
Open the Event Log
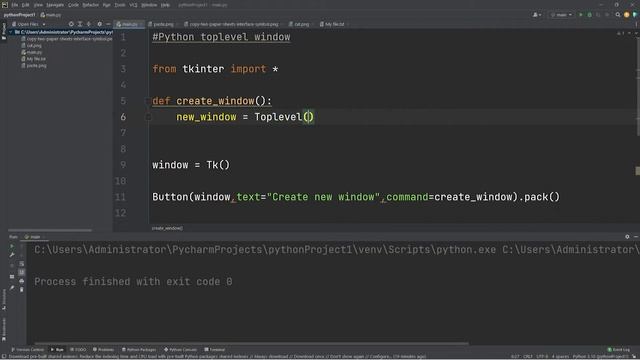tap(619, 350)
